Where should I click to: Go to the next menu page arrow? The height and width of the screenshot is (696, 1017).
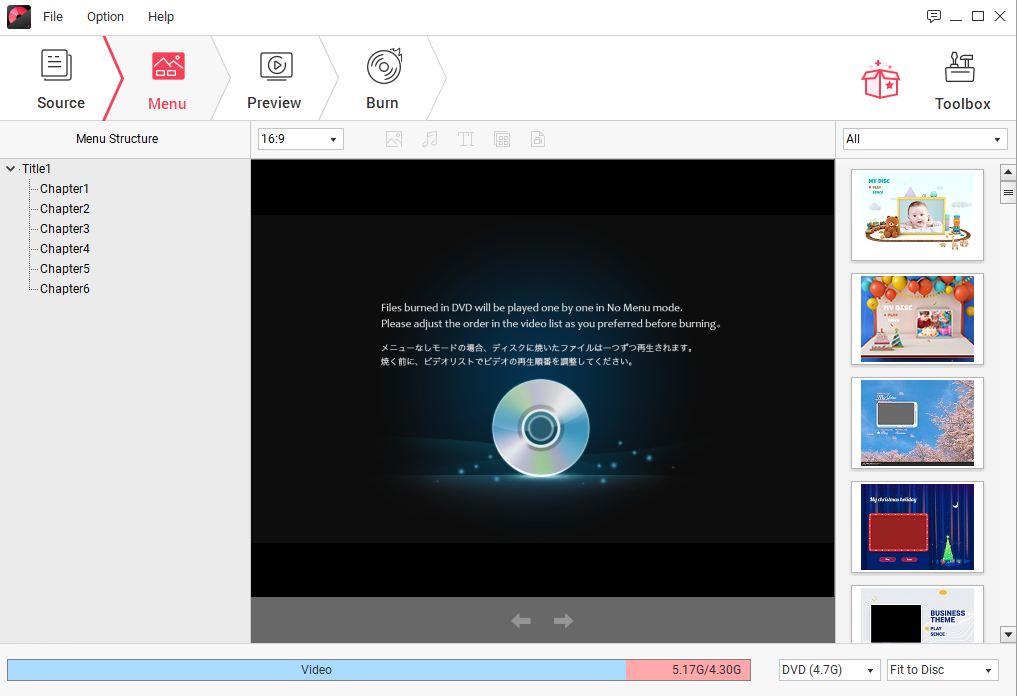click(563, 621)
